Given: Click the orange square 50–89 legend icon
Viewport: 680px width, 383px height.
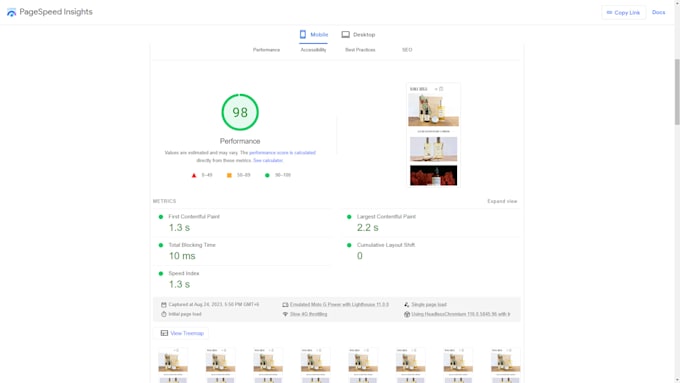Looking at the screenshot, I should click(x=229, y=175).
